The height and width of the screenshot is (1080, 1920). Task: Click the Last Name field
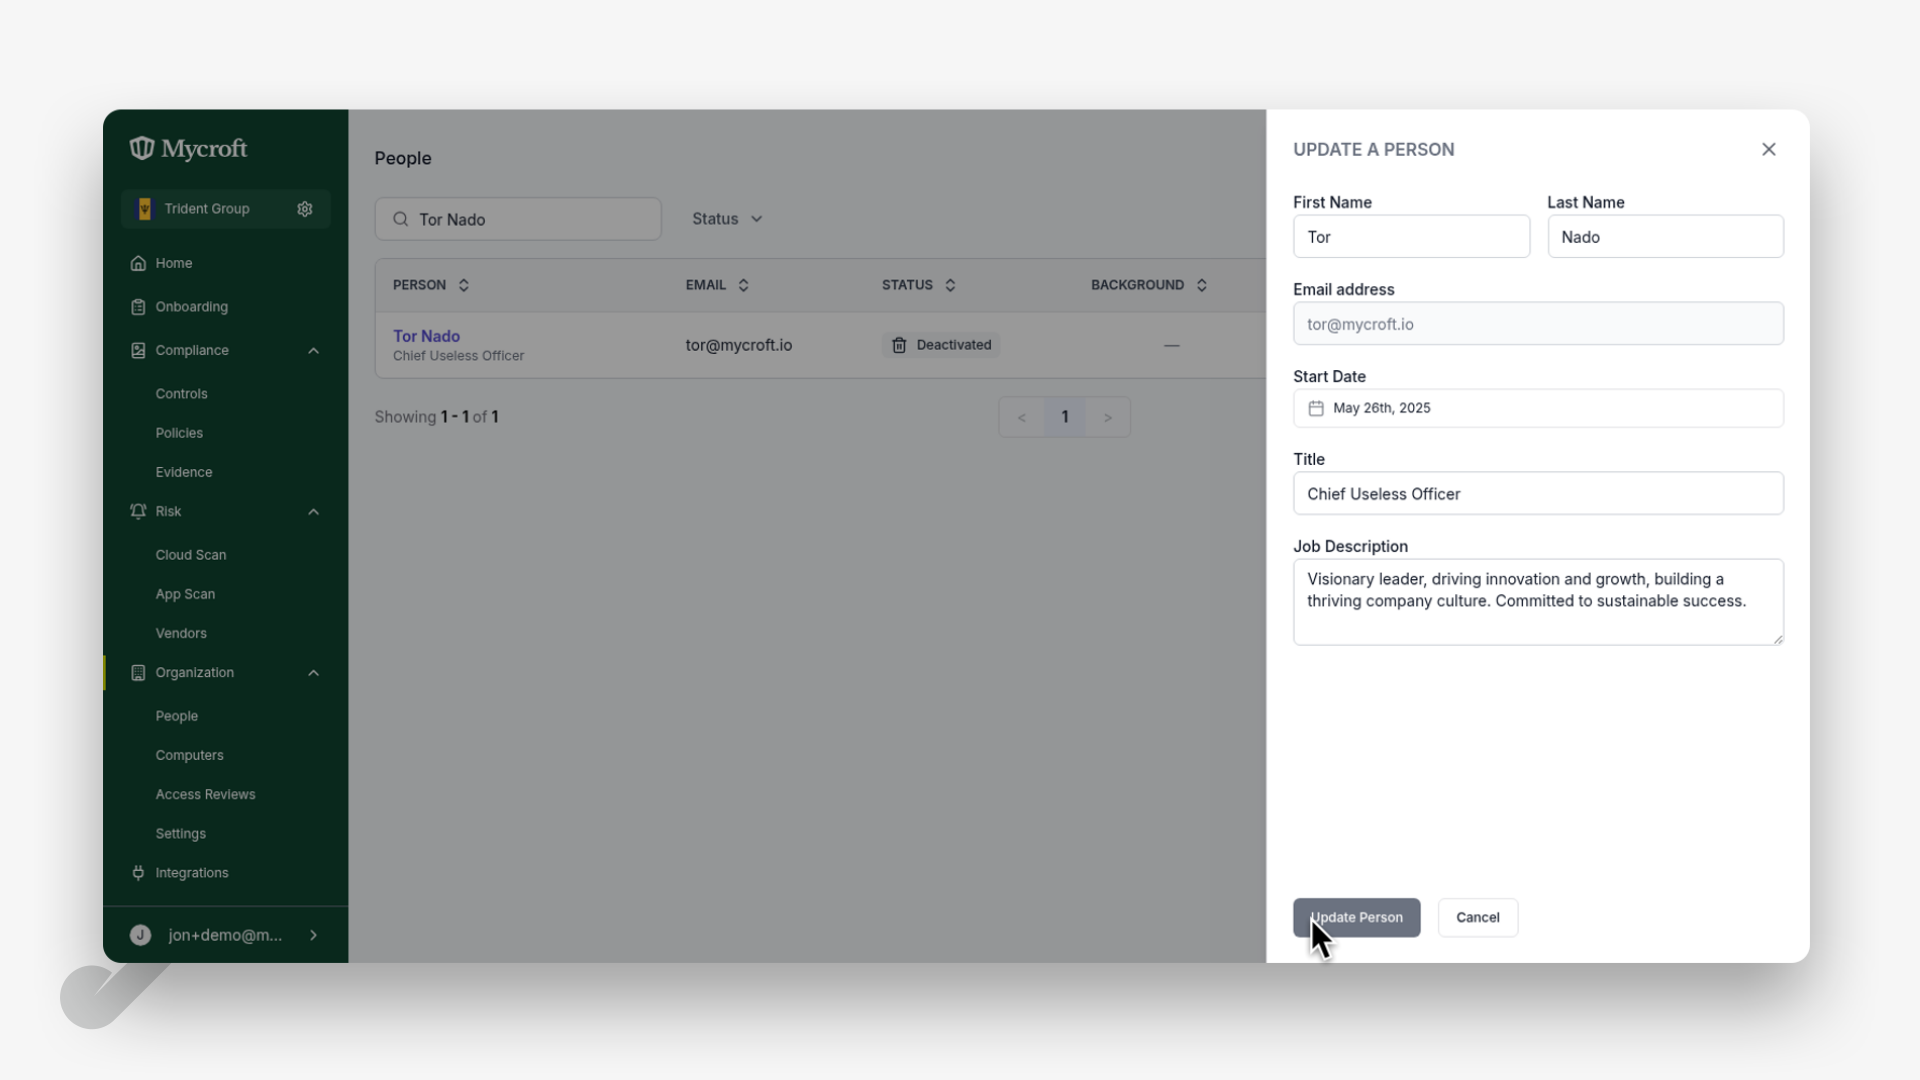pos(1665,237)
